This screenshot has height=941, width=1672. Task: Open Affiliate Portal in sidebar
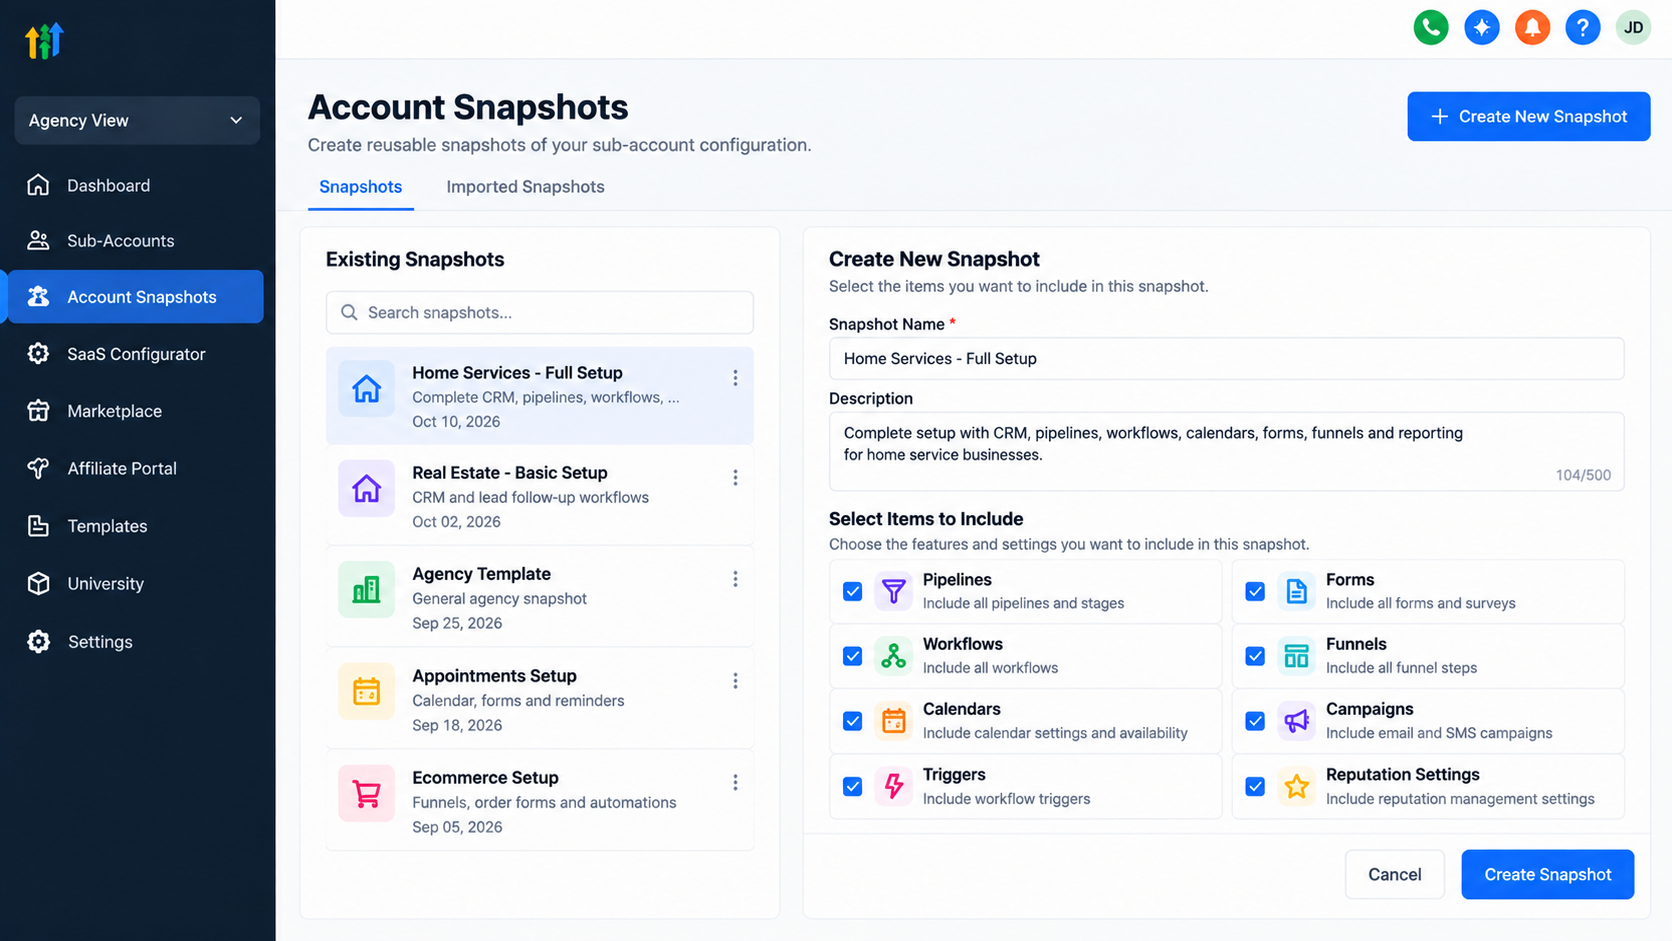point(135,468)
